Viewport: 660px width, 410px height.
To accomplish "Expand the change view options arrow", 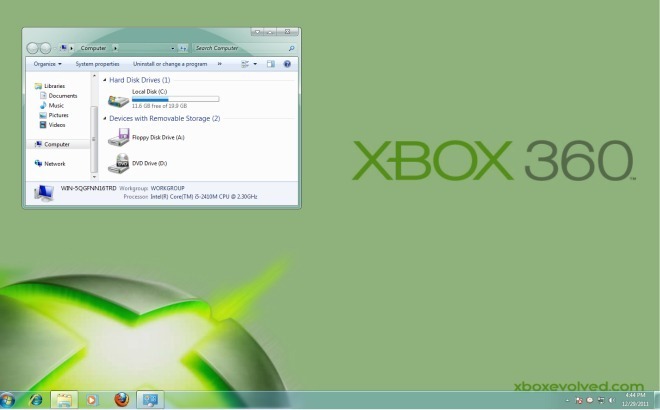I will pos(255,64).
